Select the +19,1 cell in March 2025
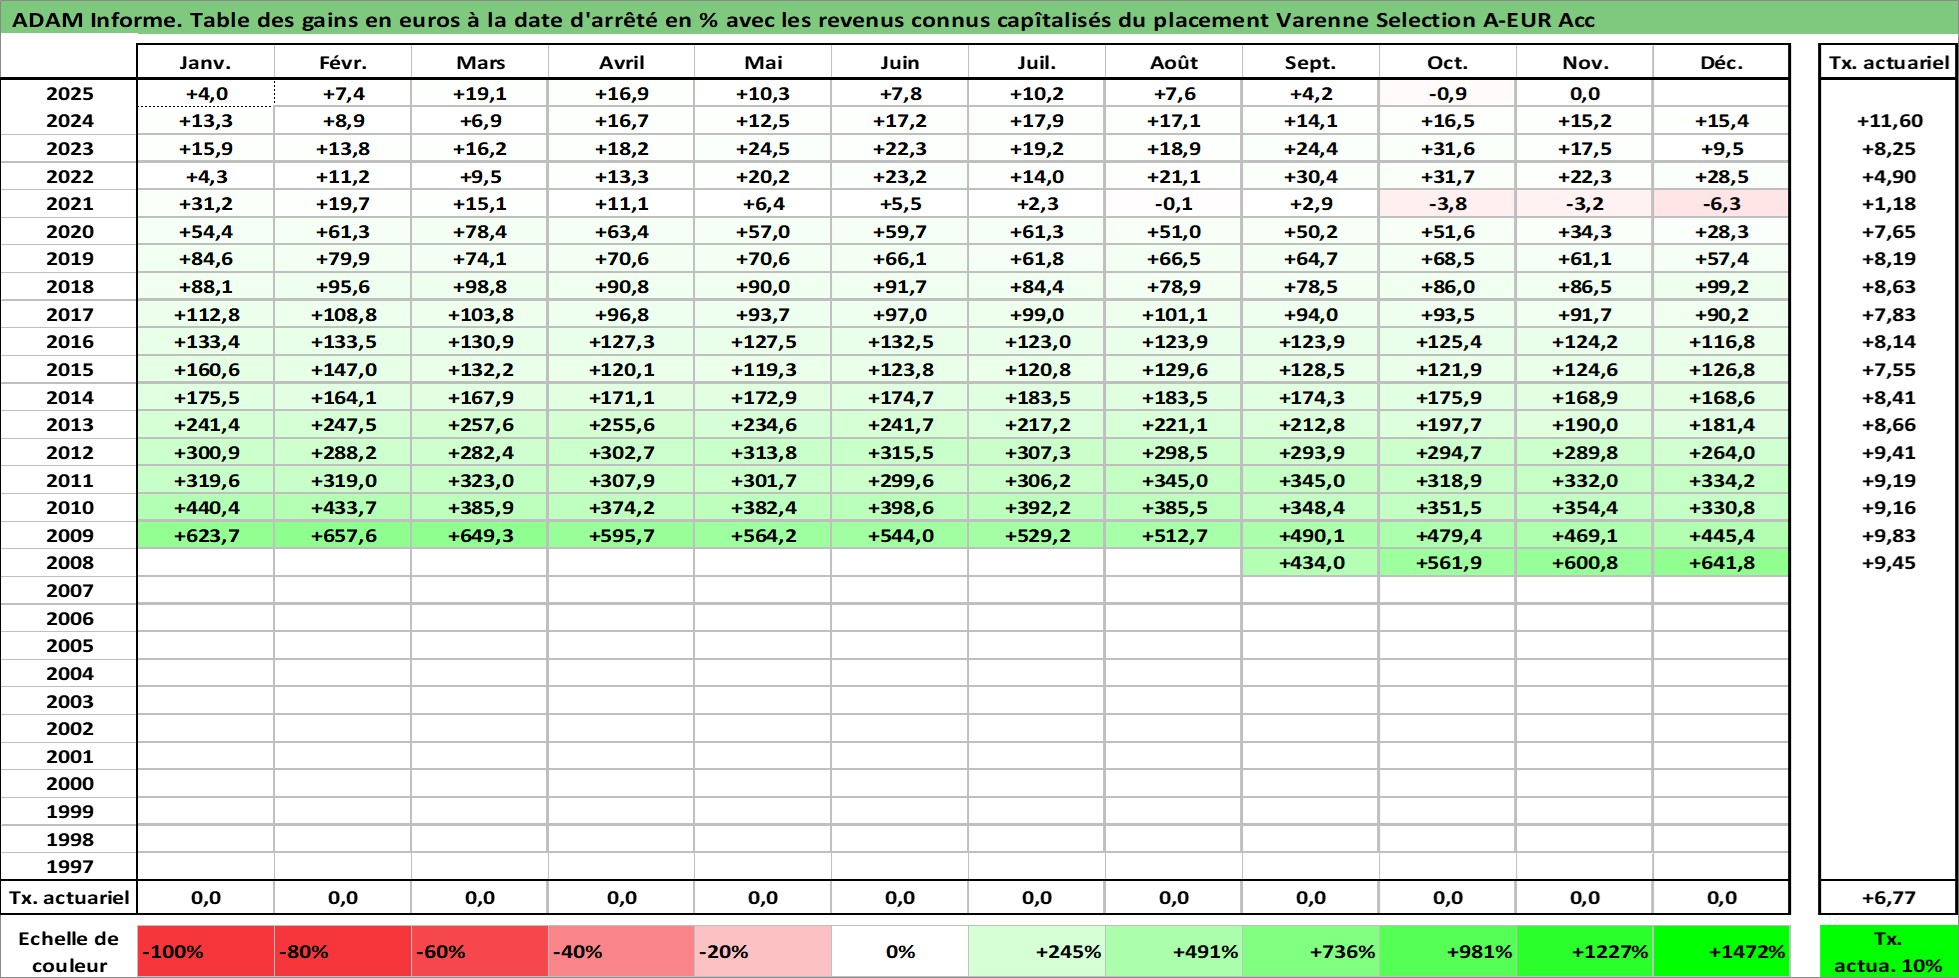 (479, 93)
